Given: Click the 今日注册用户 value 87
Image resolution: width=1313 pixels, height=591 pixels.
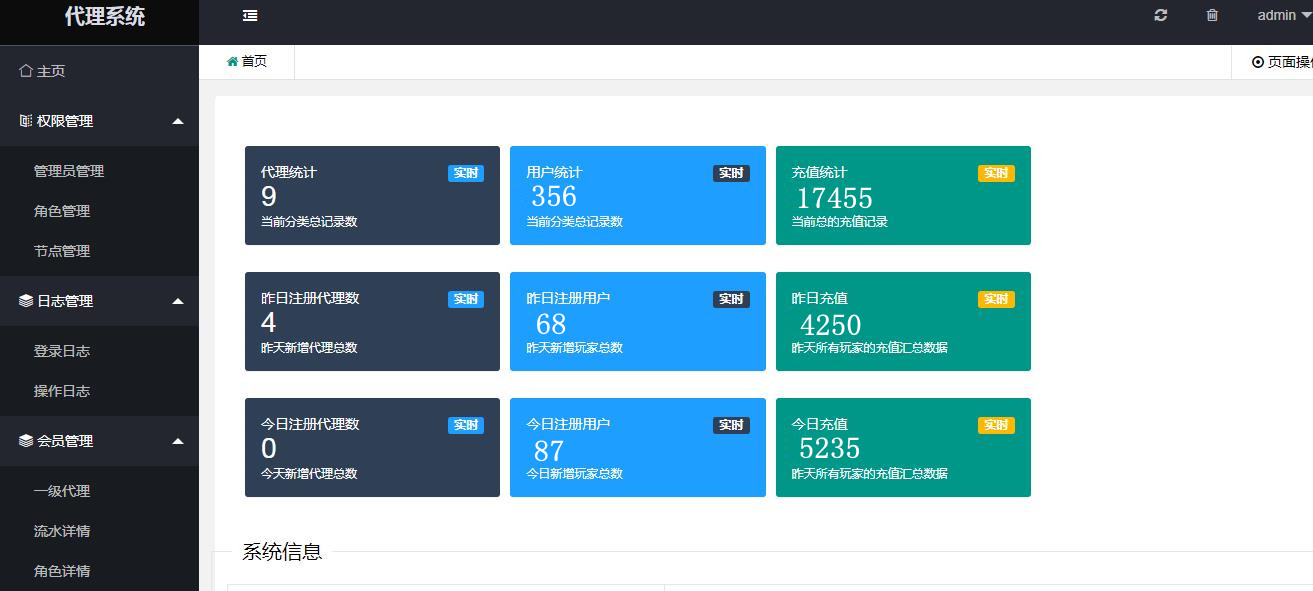Looking at the screenshot, I should [x=549, y=451].
